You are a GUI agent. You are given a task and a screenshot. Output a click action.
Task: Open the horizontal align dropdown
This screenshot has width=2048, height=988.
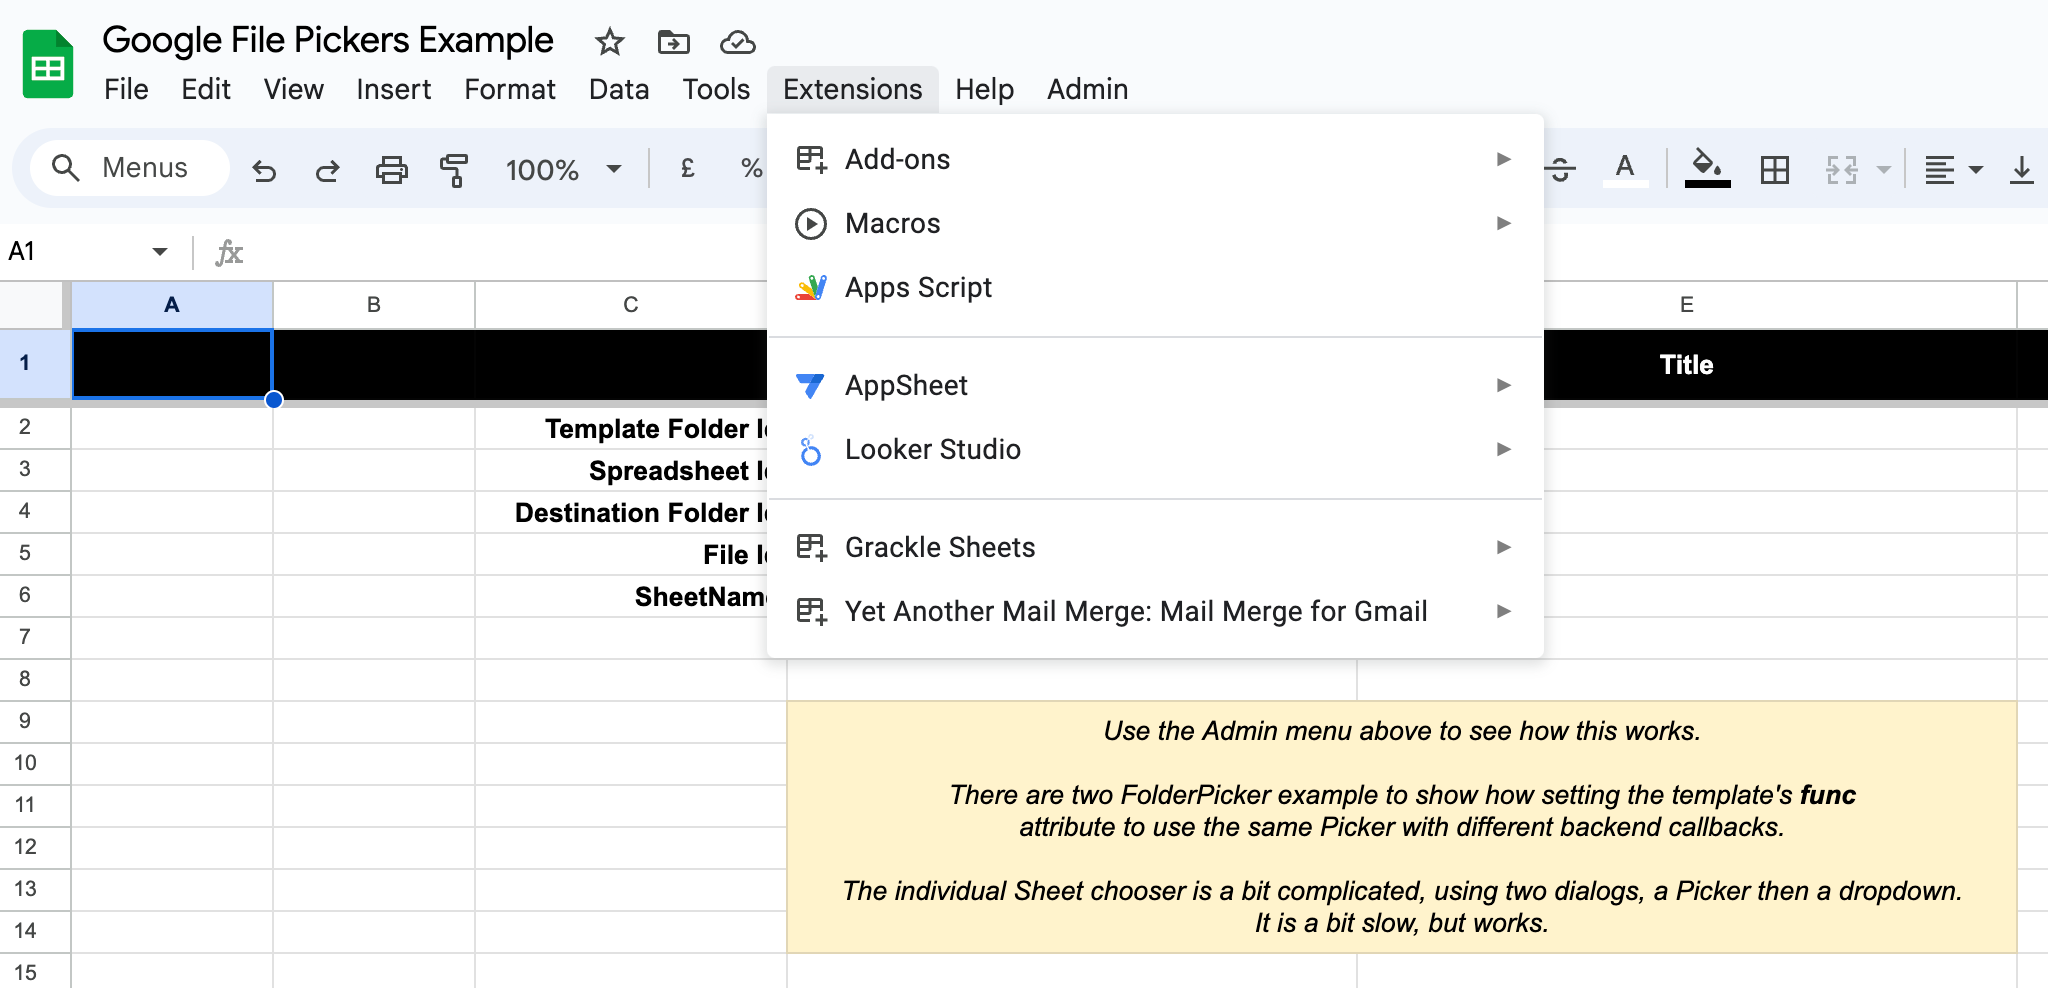pyautogui.click(x=1953, y=170)
